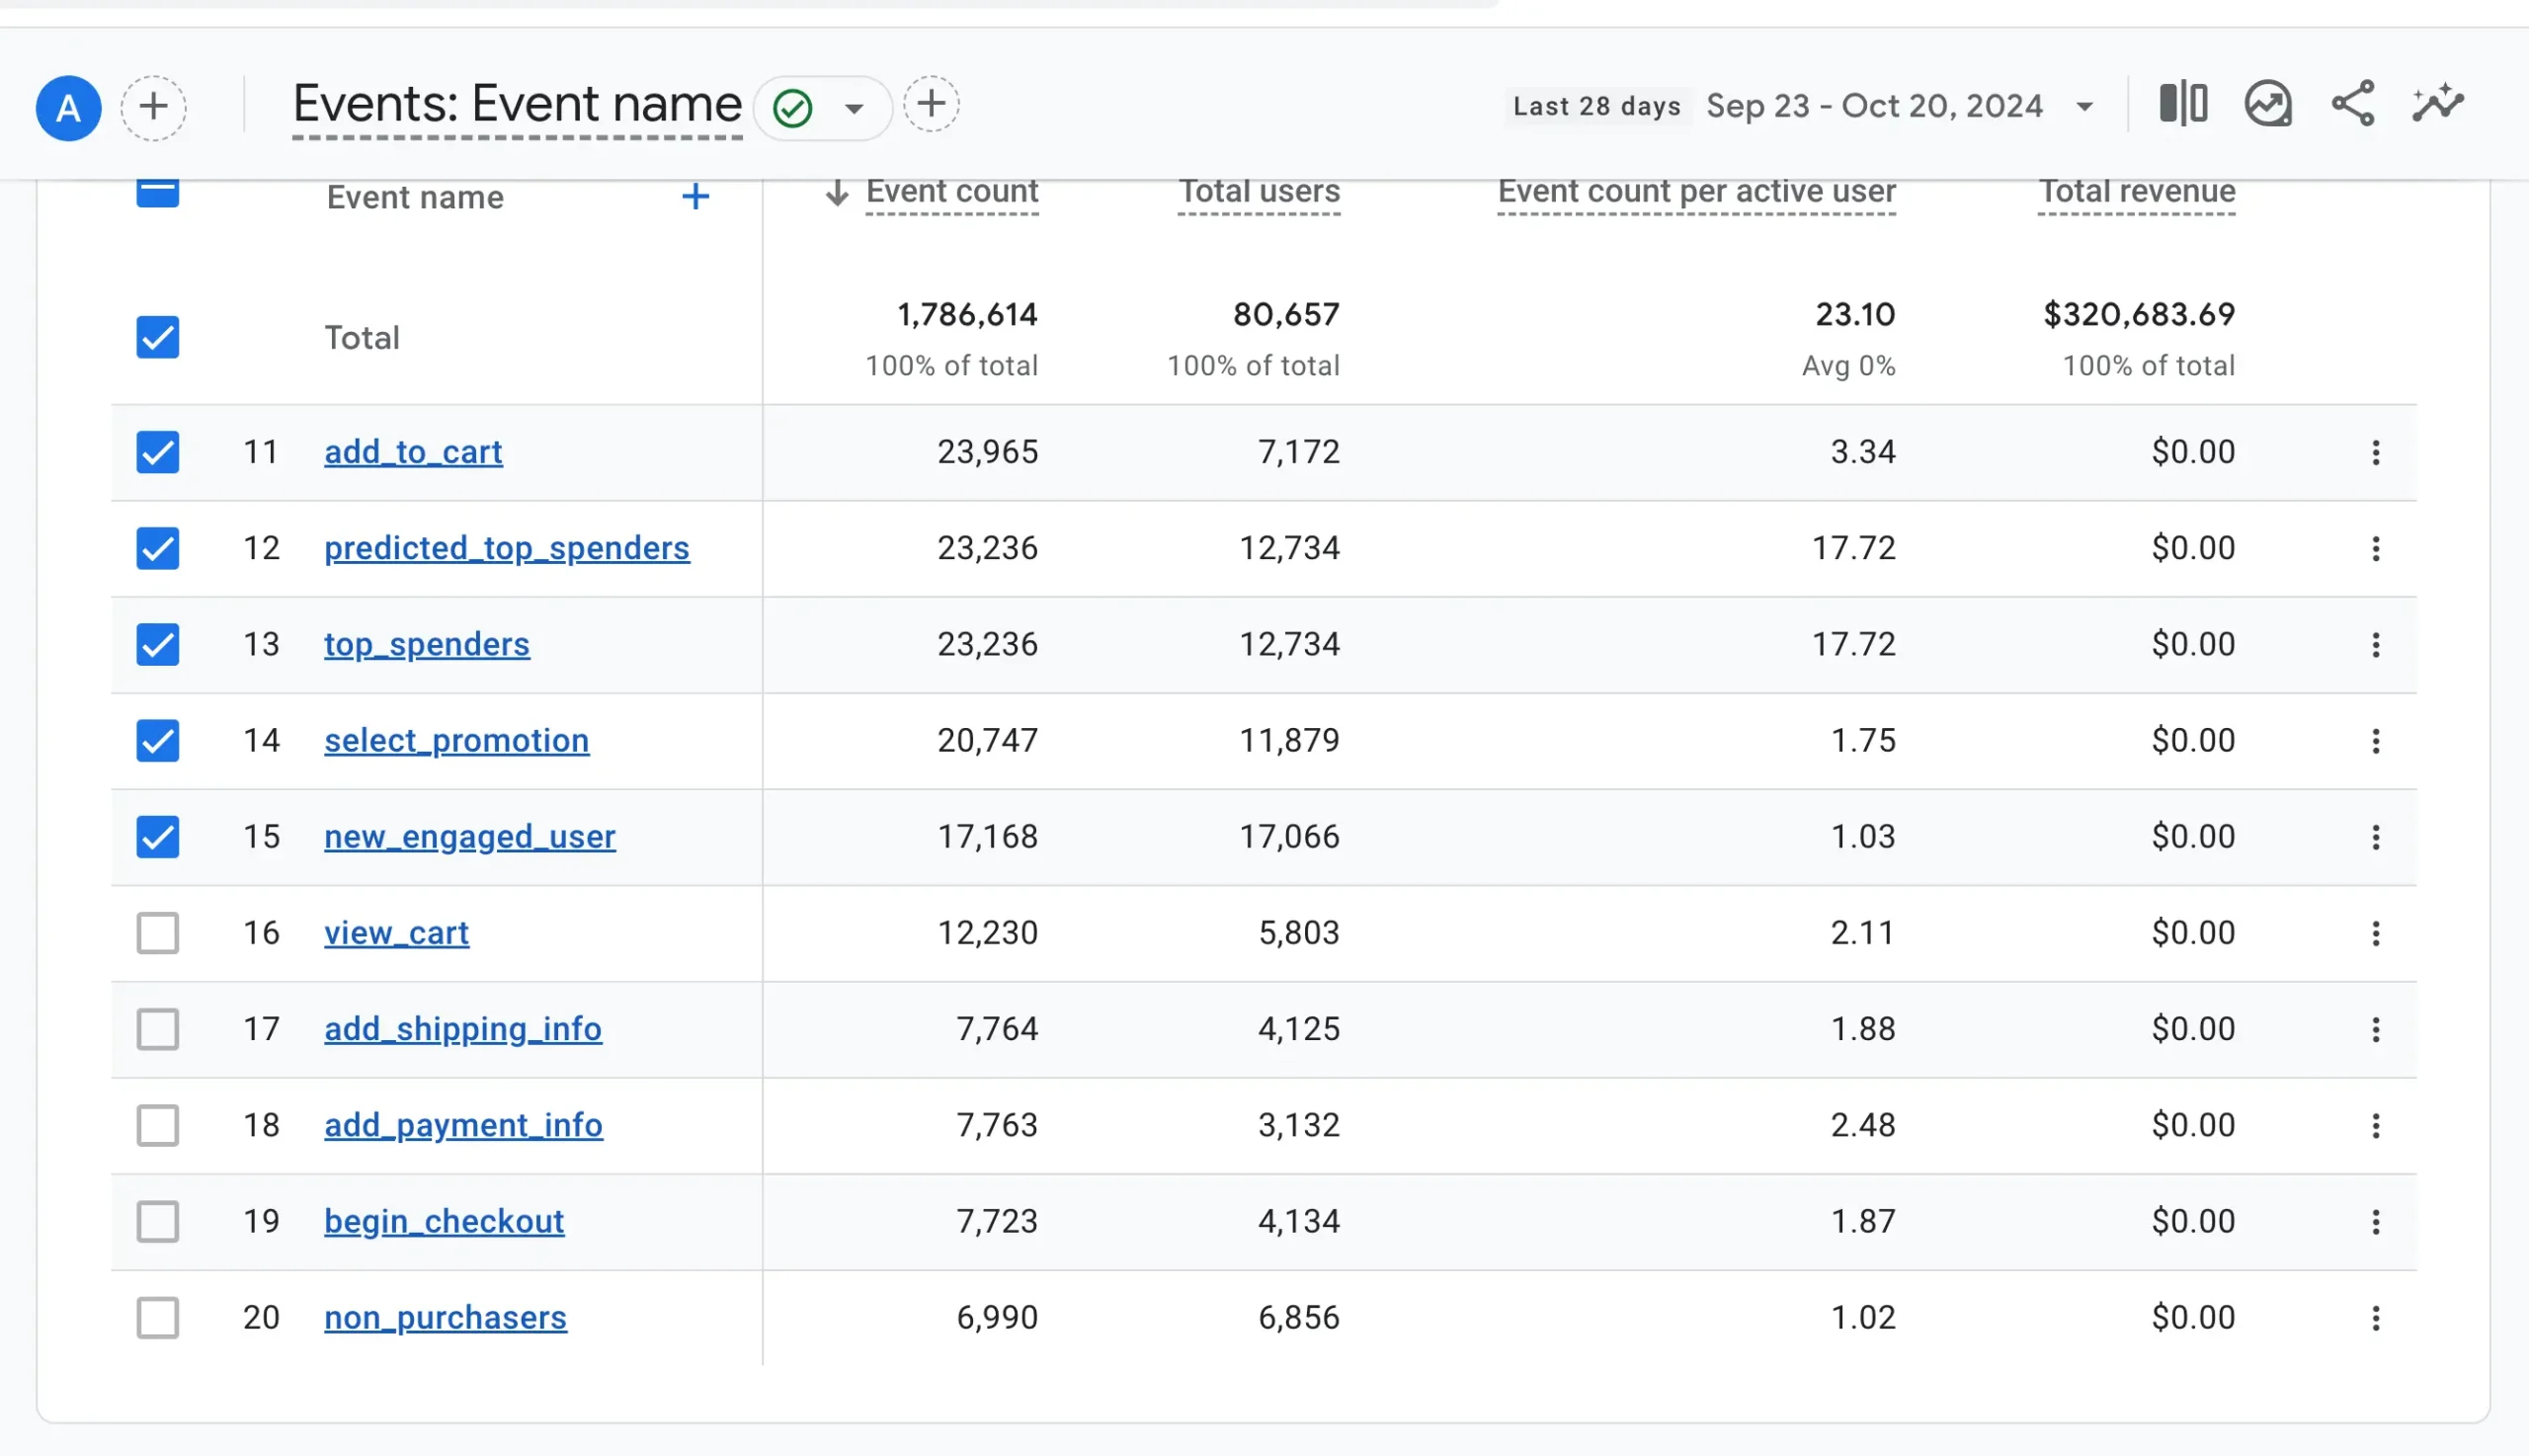Screen dimensions: 2529x1456
Task: Uncheck the top_spenders row checkbox
Action: click(158, 645)
